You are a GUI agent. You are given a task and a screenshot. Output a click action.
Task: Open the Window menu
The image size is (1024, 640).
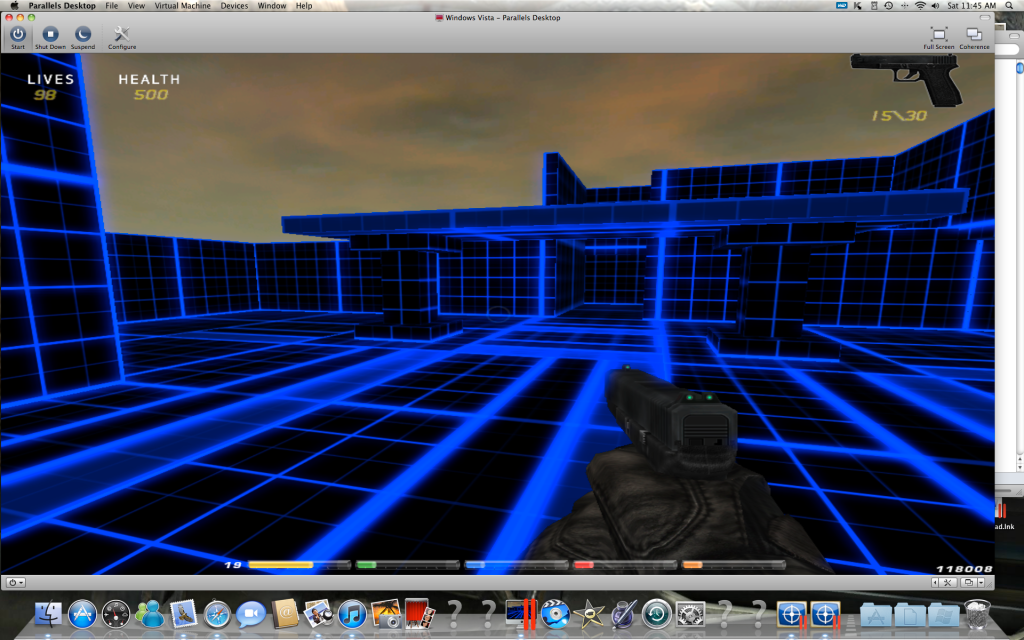click(272, 5)
